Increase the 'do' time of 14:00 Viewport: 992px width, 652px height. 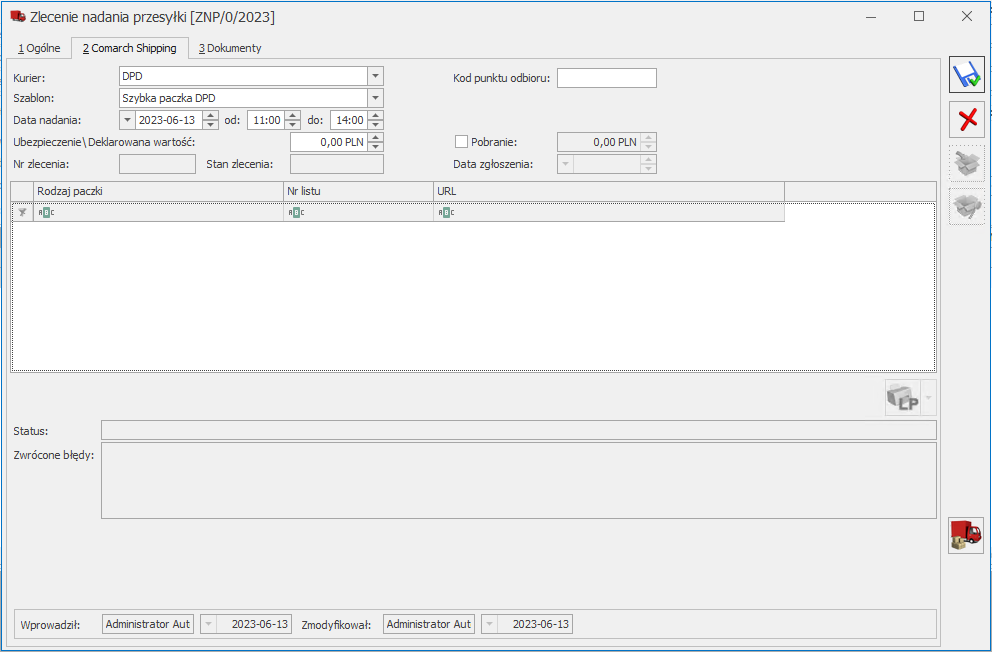click(376, 116)
